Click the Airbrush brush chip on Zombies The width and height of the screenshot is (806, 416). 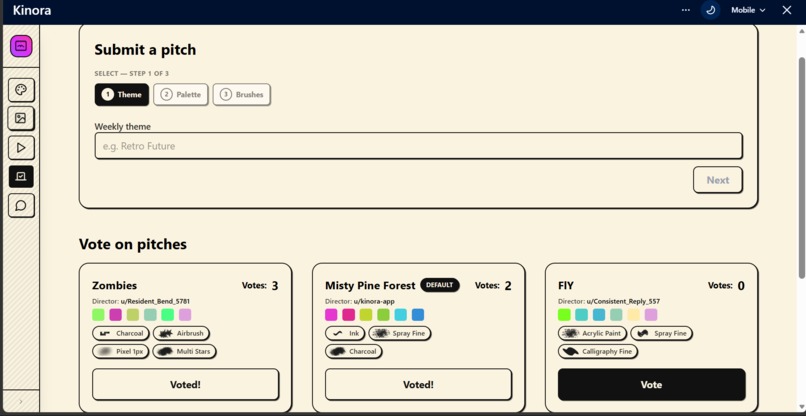click(181, 333)
